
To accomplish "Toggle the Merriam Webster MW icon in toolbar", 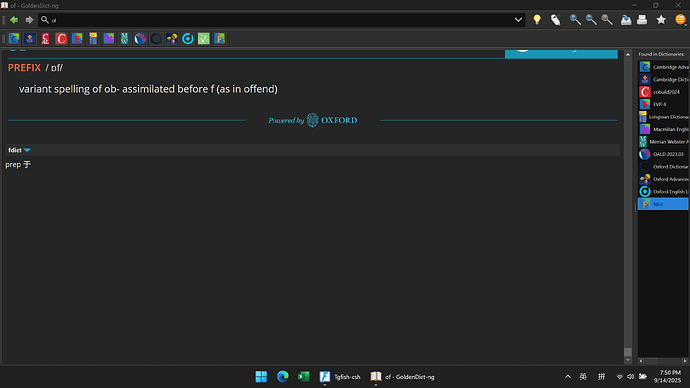I will pos(125,39).
